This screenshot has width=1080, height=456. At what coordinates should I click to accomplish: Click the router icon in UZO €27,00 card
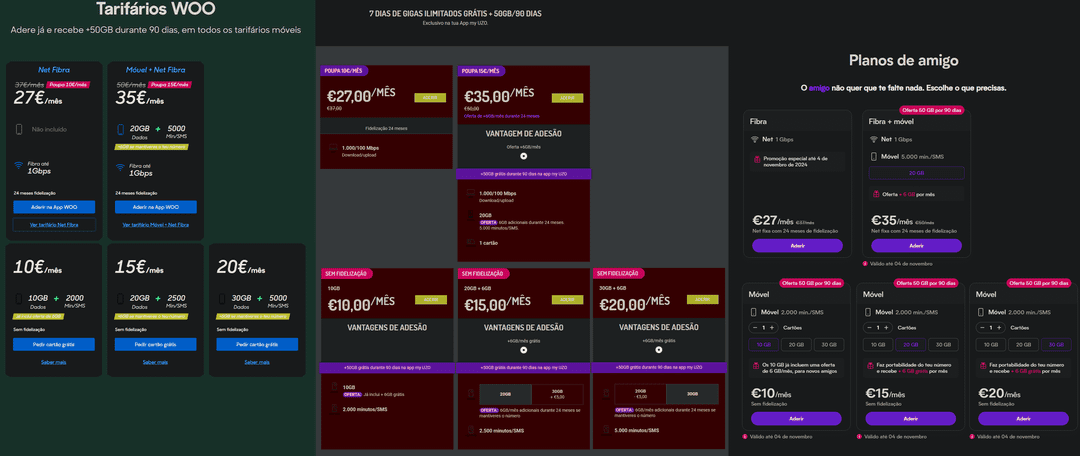coord(333,147)
